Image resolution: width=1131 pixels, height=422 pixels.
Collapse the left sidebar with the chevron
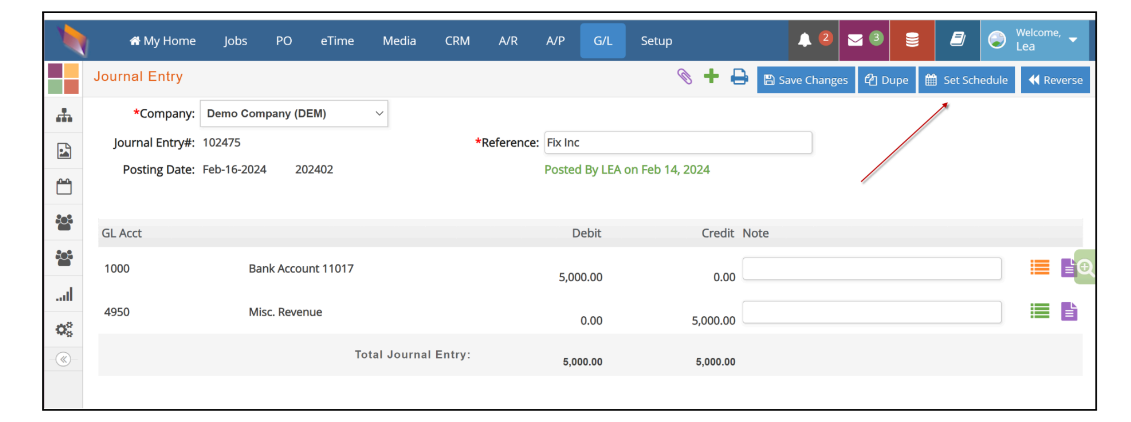(63, 359)
